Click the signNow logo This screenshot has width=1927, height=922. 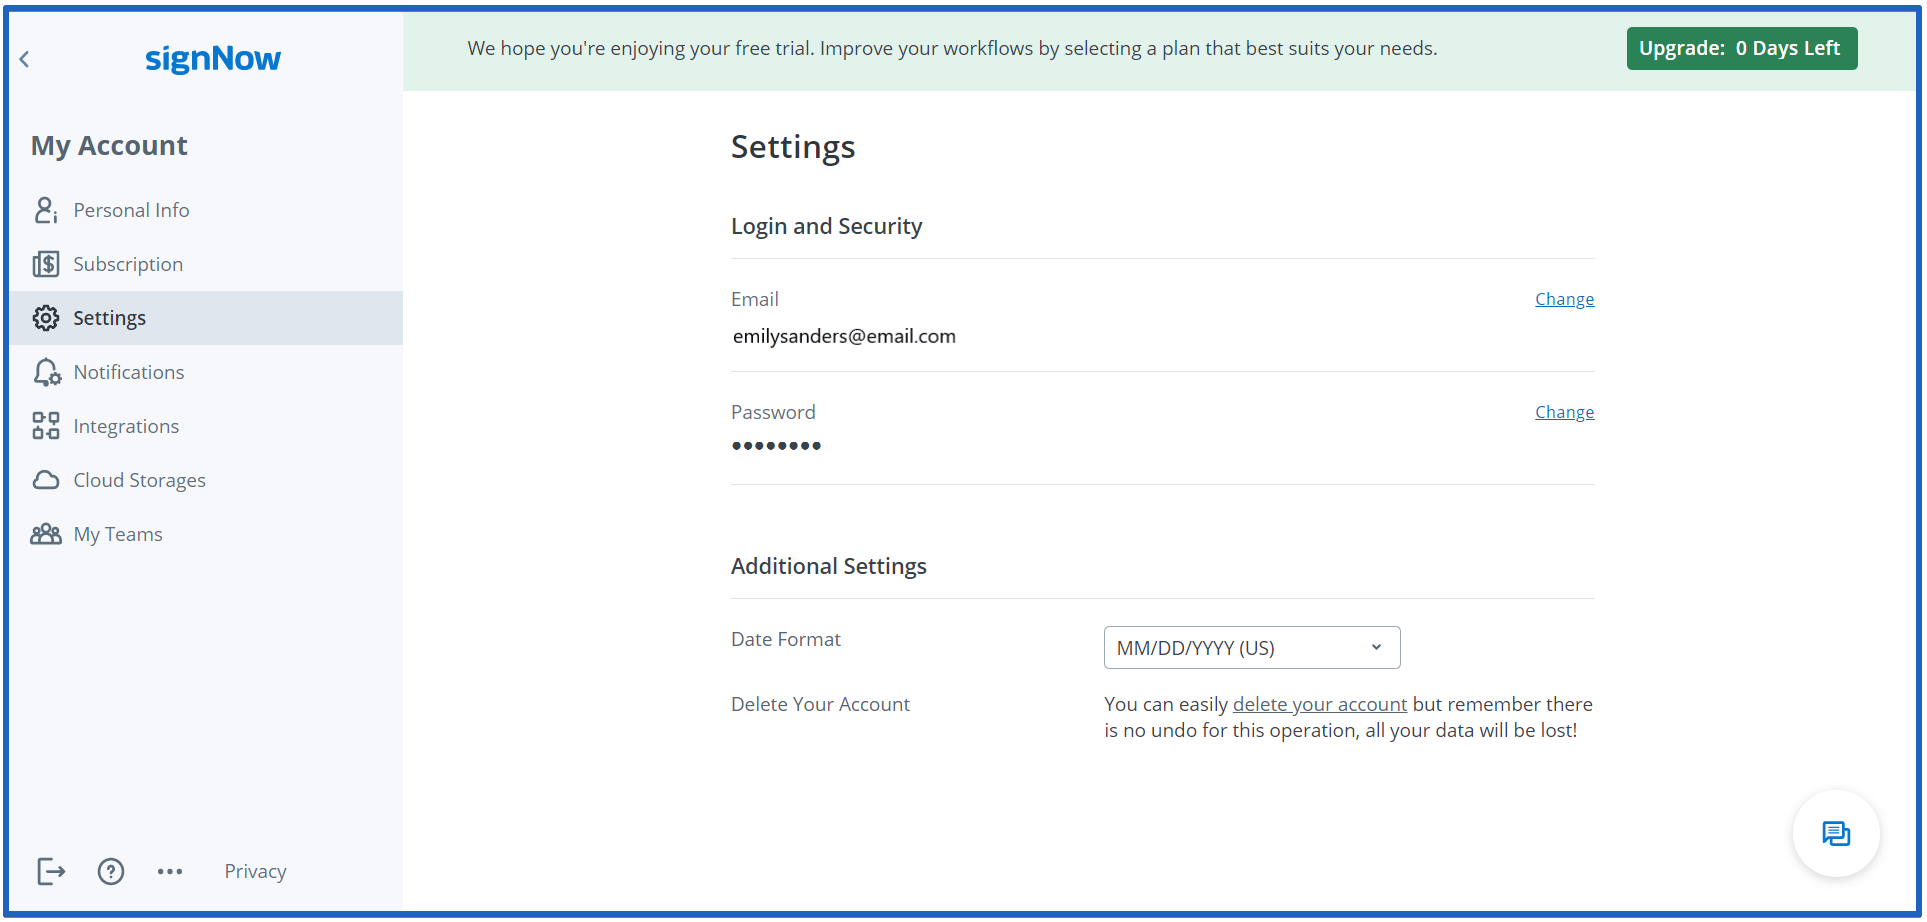tap(213, 59)
